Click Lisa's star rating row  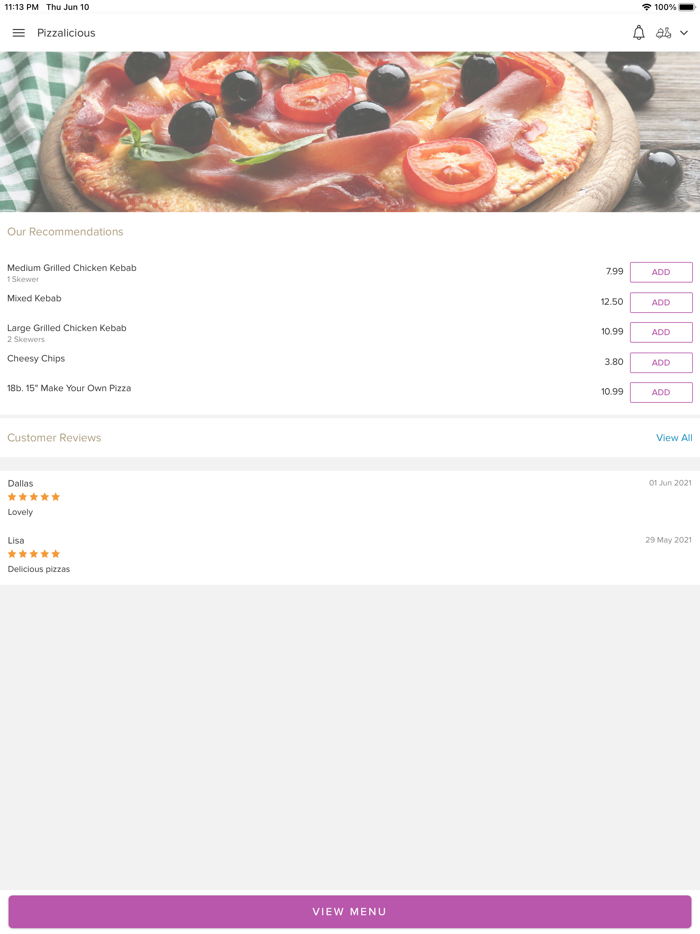coord(33,554)
